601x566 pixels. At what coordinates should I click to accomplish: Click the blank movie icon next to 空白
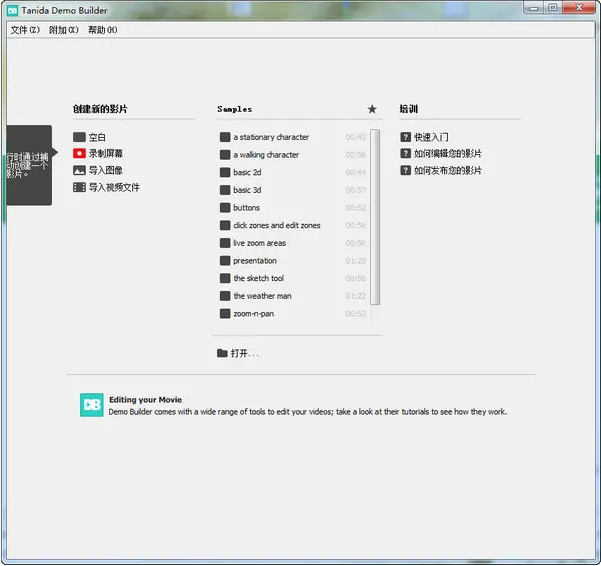[x=79, y=137]
